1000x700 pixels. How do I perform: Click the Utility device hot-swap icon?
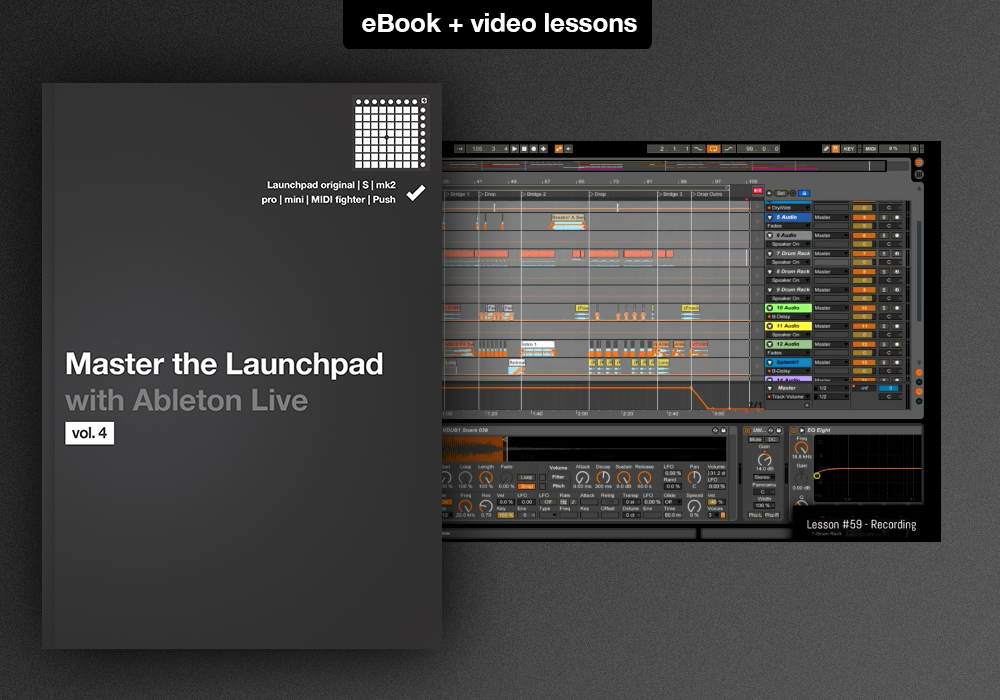point(770,430)
